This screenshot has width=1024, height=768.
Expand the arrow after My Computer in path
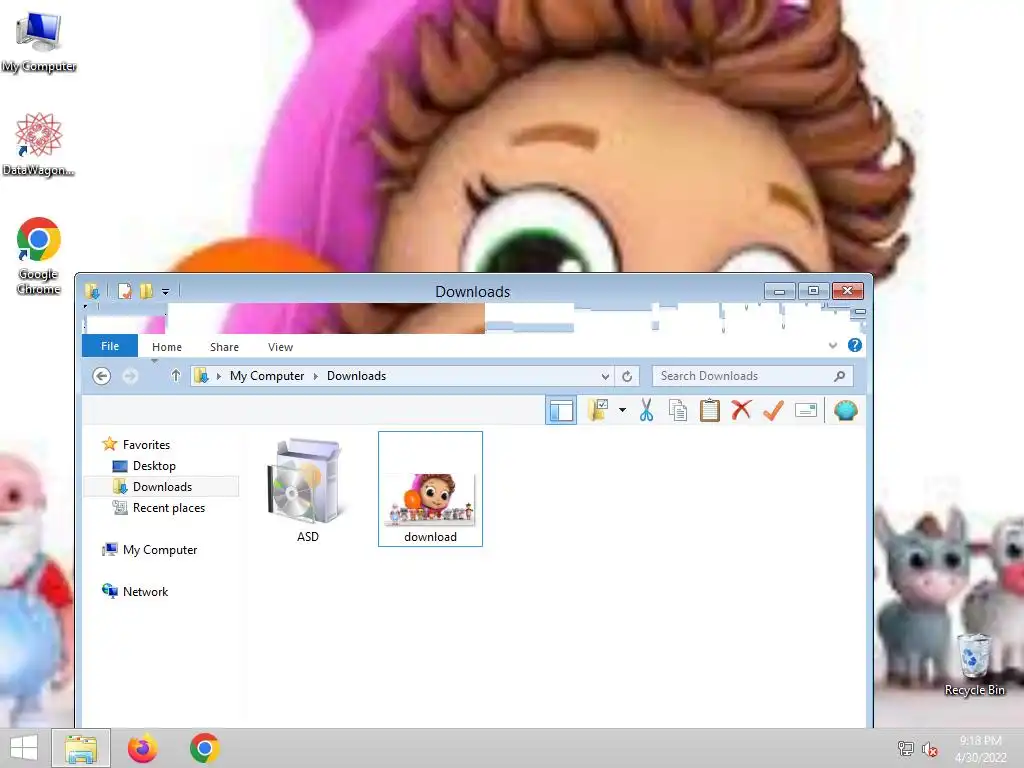(315, 376)
